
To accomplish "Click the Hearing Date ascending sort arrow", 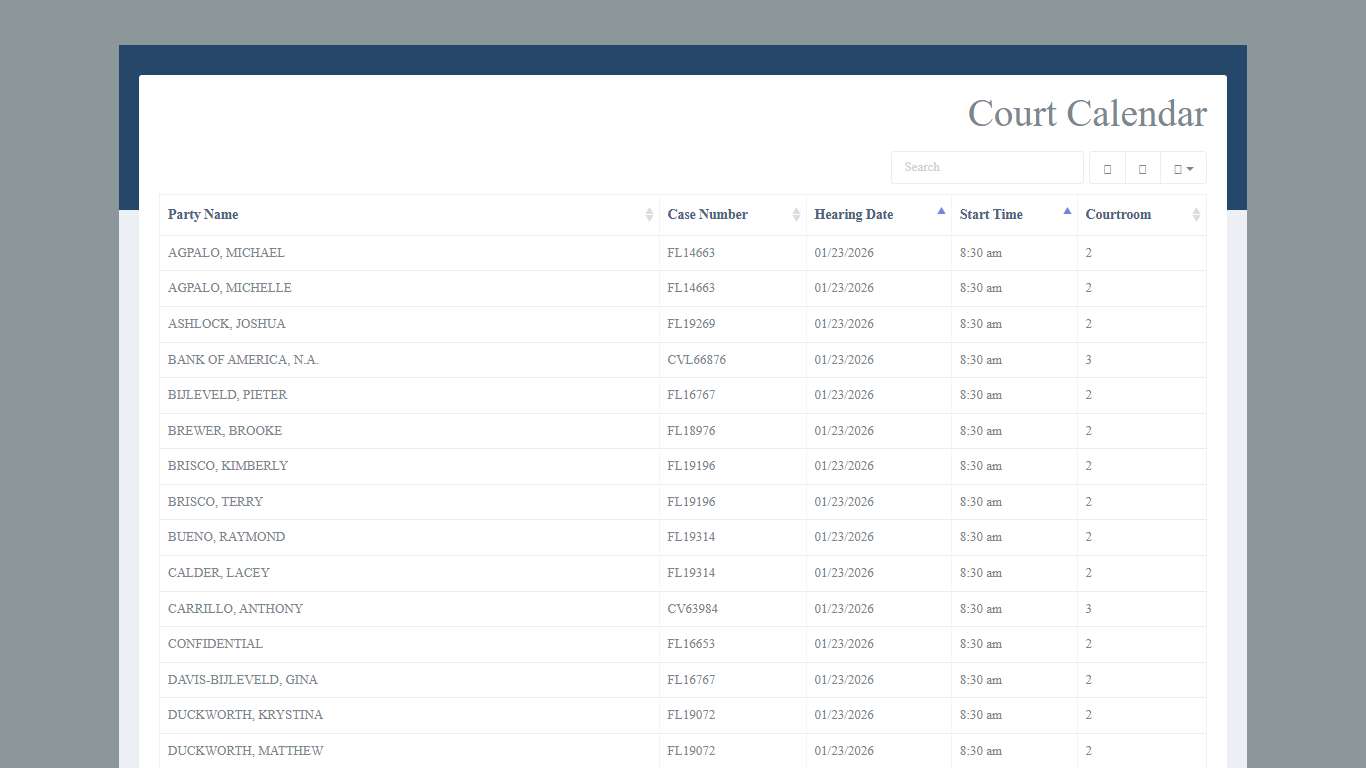I will pyautogui.click(x=941, y=211).
